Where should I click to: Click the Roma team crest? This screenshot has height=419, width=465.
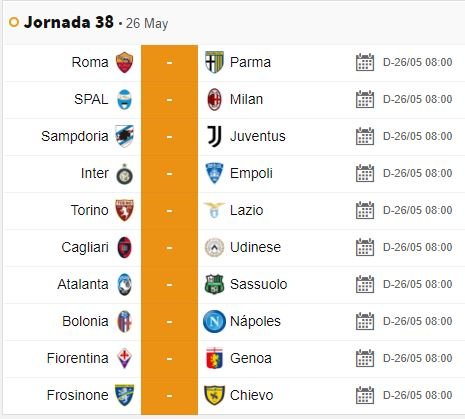[x=124, y=62]
